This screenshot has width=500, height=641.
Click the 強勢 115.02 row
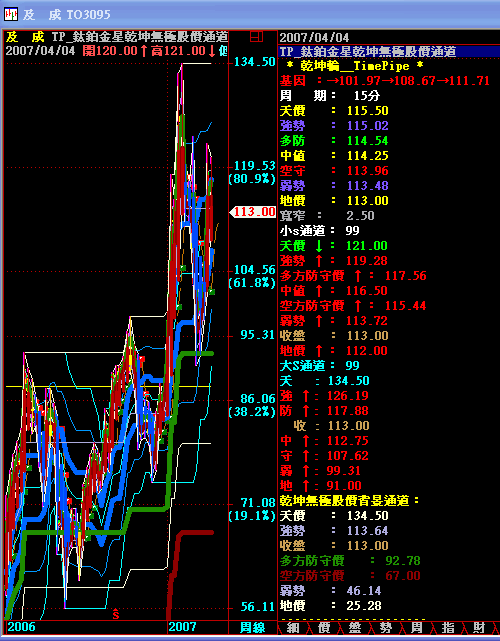click(x=334, y=126)
